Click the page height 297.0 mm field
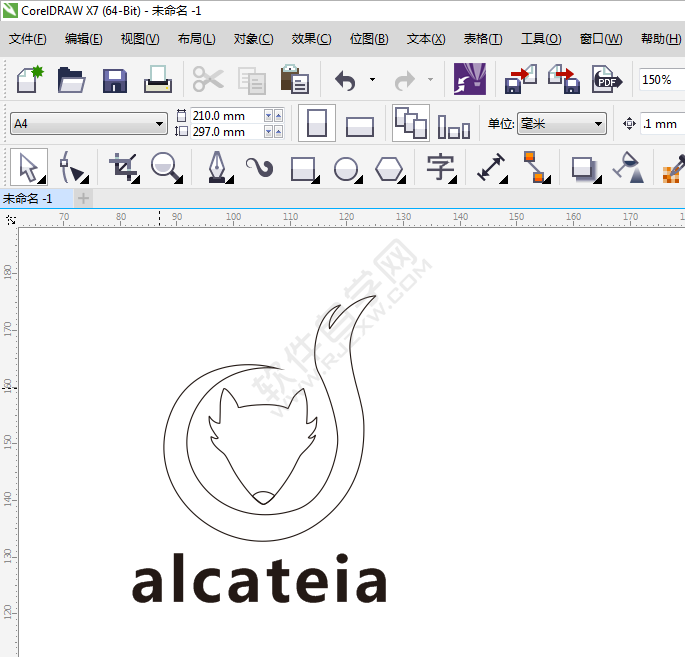The height and width of the screenshot is (657, 685). pyautogui.click(x=227, y=131)
